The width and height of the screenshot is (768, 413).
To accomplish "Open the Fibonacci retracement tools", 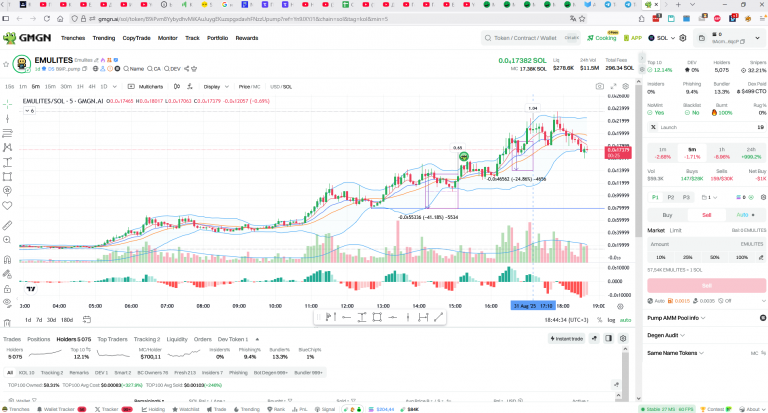I will [7, 133].
